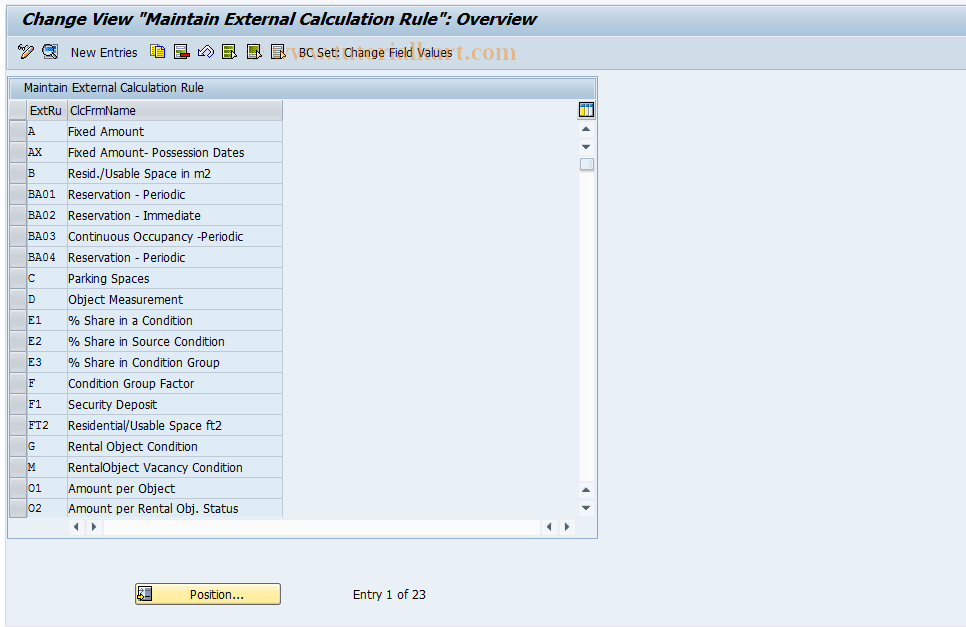The width and height of the screenshot is (966, 627).
Task: Select row marker for Parking Spaces
Action: click(18, 278)
